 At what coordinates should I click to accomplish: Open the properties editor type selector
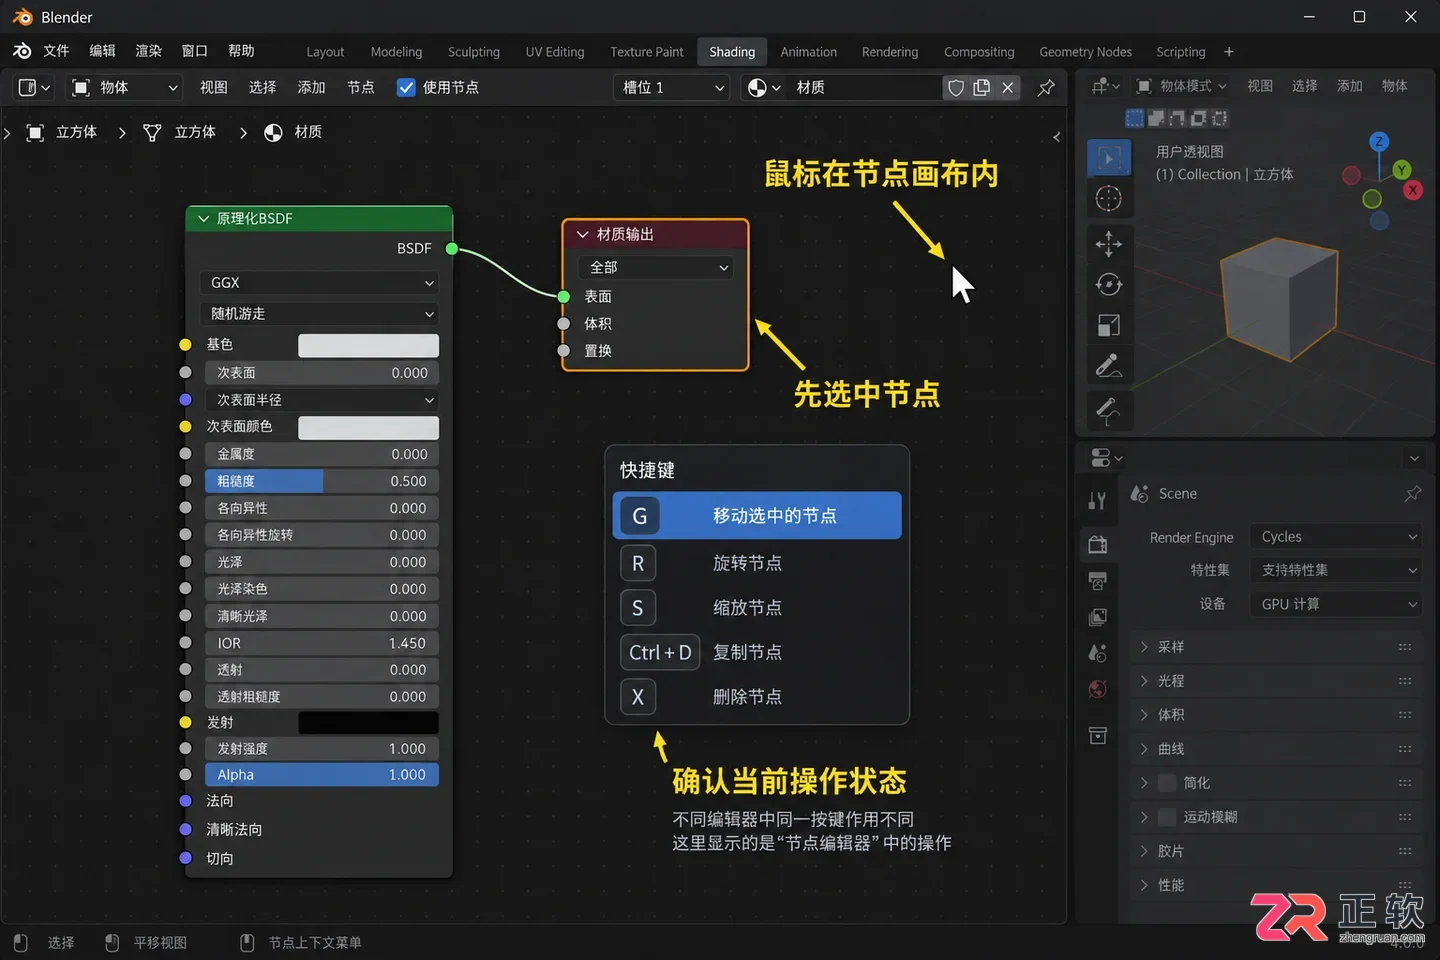tap(1106, 458)
